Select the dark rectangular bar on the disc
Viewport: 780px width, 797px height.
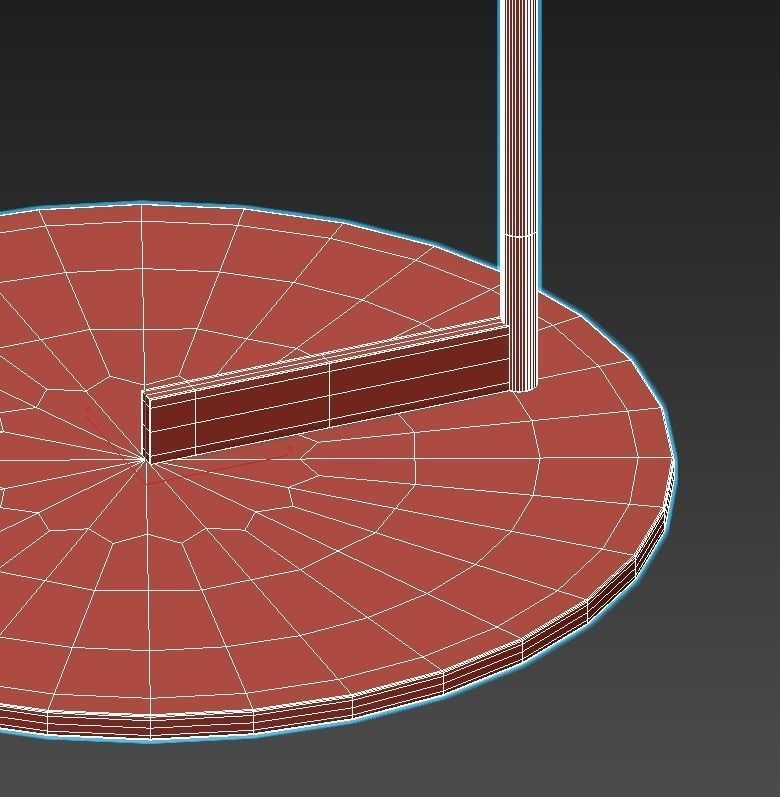click(x=325, y=390)
